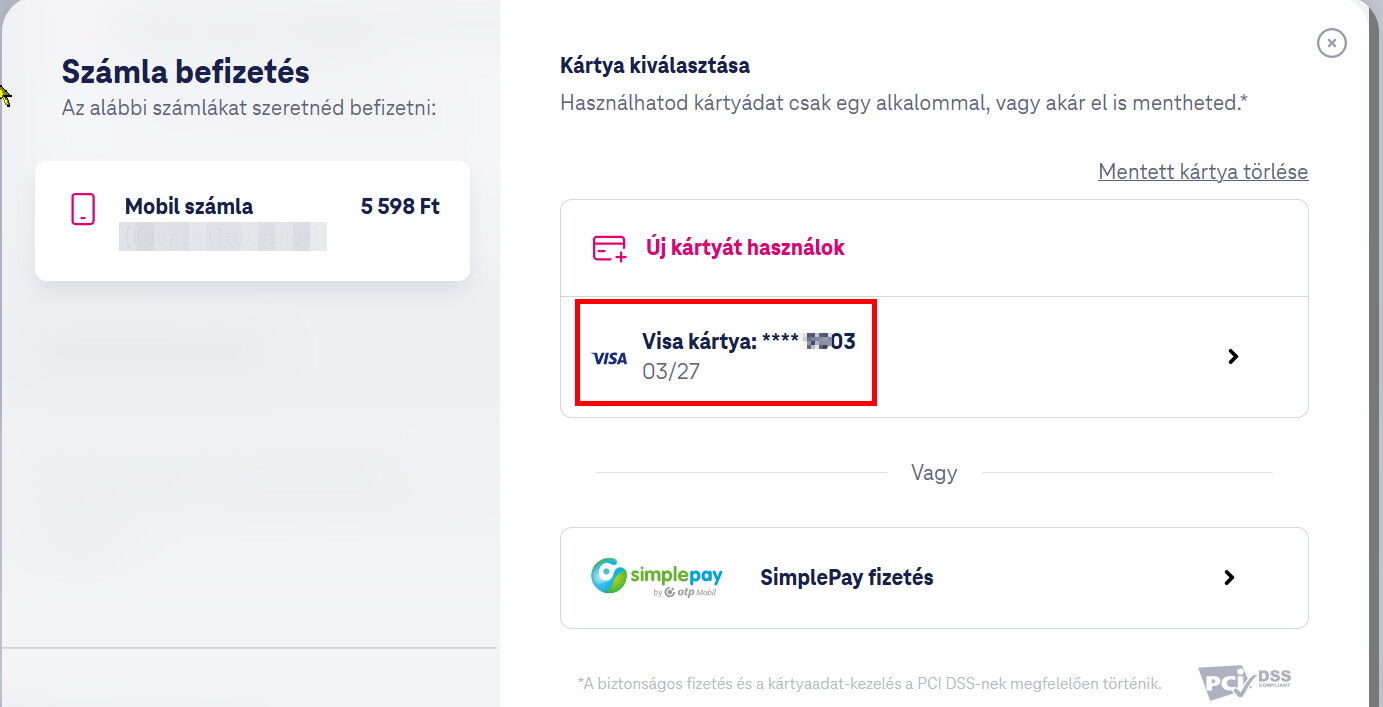Click the PCI DSS compliance badge
Image resolution: width=1383 pixels, height=707 pixels.
click(x=1245, y=681)
